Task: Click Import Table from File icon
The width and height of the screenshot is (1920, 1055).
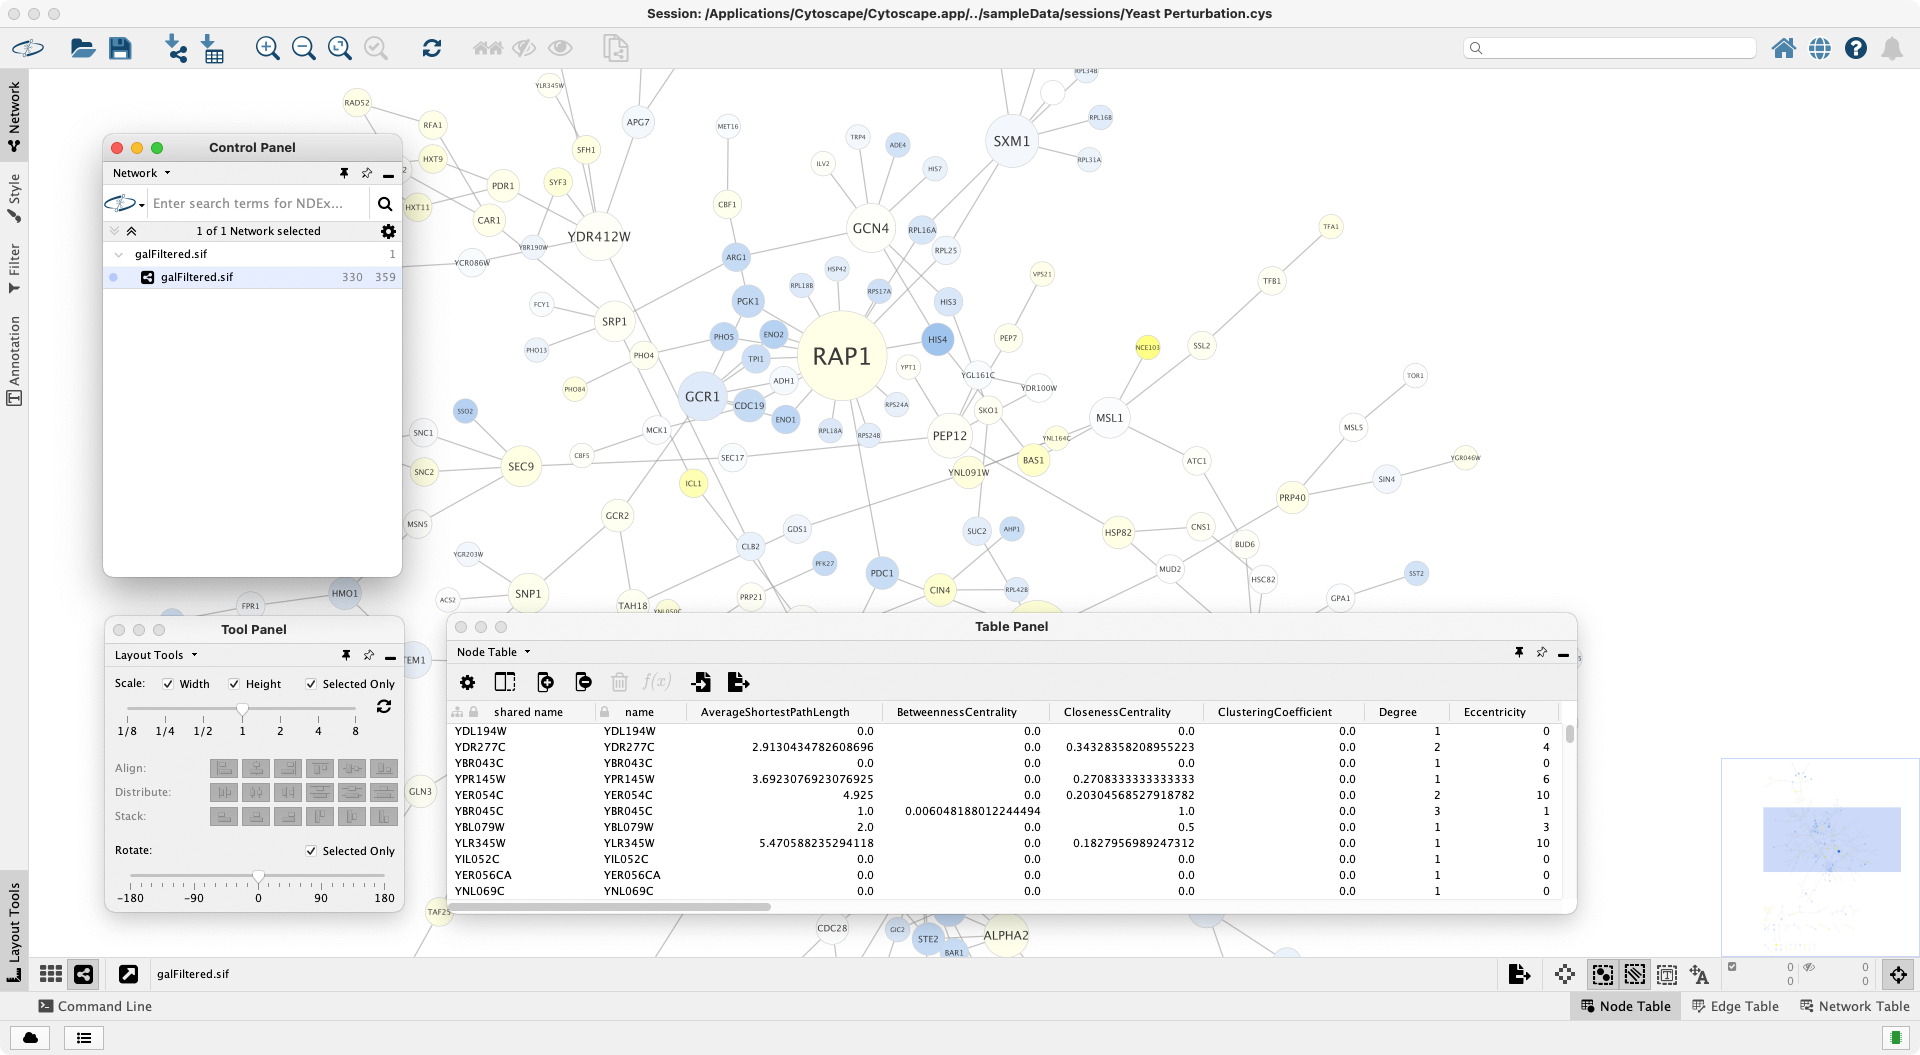Action: 213,48
